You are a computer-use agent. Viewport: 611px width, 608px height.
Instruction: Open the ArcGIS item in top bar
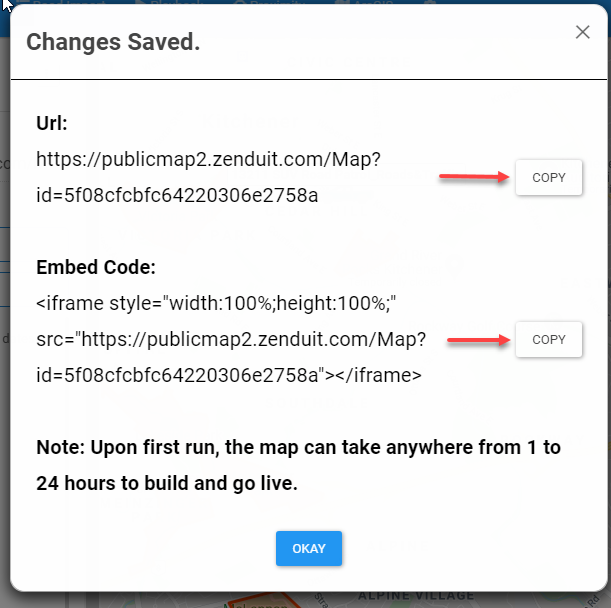[364, 2]
